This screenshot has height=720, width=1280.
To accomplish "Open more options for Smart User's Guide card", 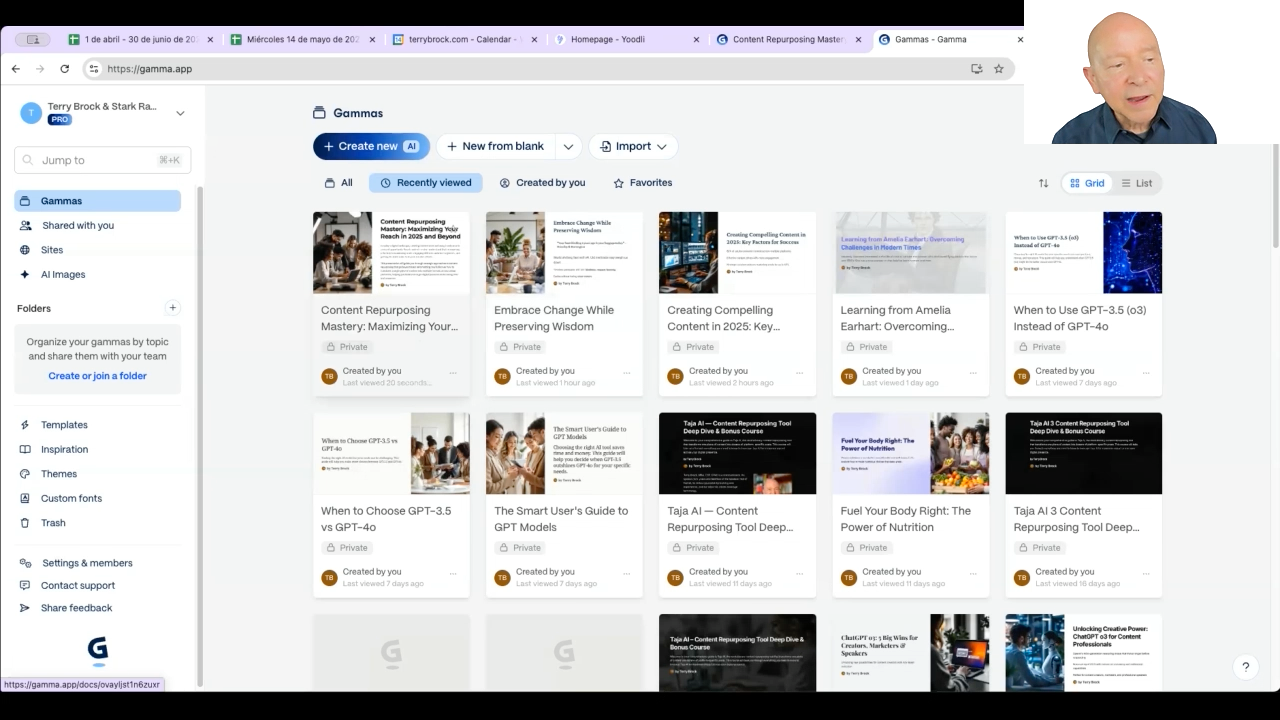I will (x=627, y=574).
